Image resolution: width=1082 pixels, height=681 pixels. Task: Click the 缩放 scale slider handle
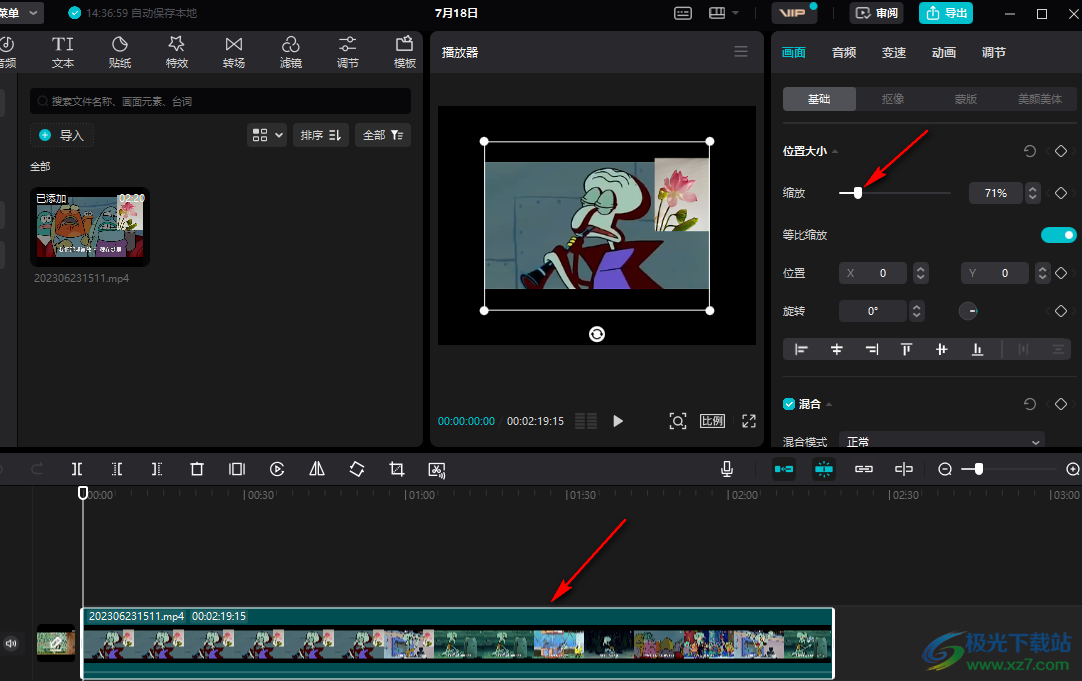pyautogui.click(x=858, y=193)
